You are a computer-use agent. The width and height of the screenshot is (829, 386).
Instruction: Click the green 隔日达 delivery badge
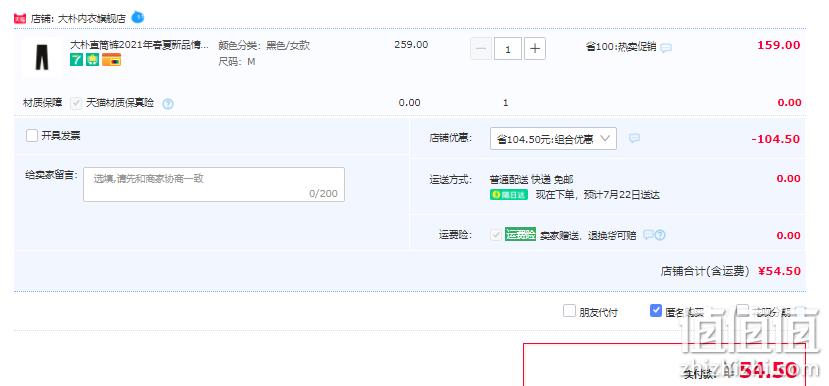pyautogui.click(x=509, y=195)
